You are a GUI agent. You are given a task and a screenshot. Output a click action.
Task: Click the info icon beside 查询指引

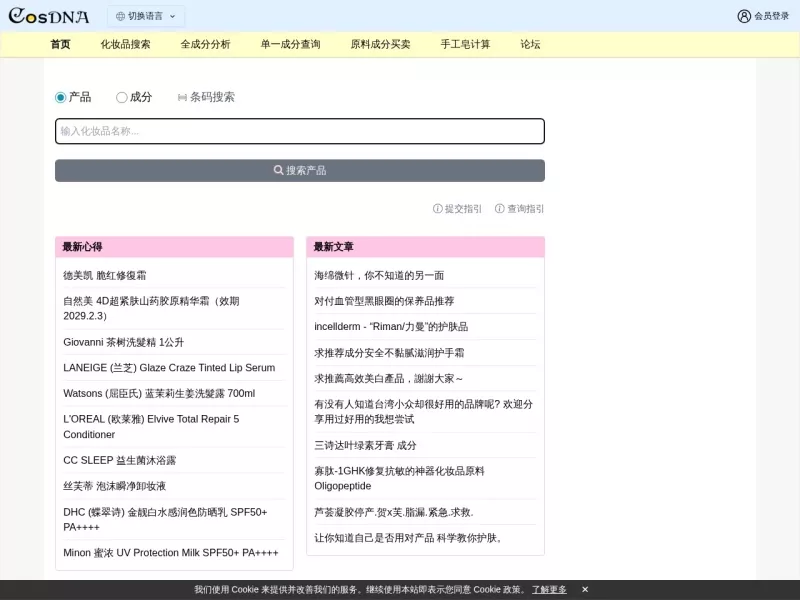coord(500,208)
